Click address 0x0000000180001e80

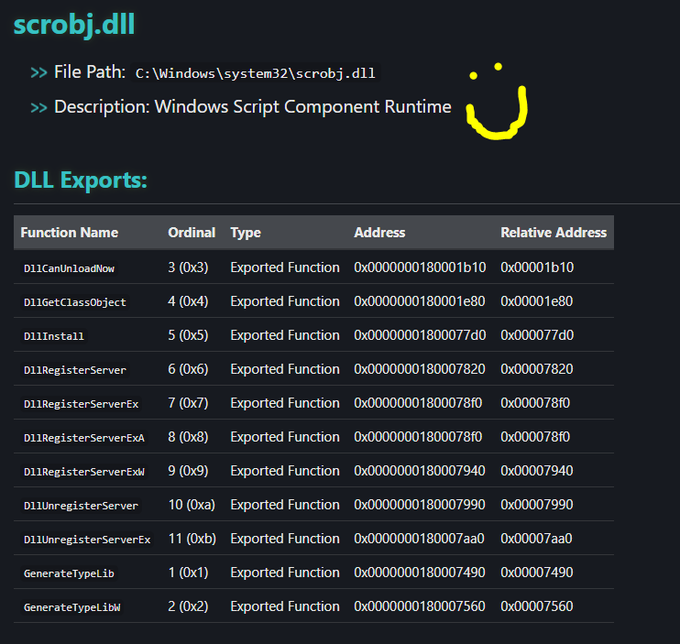pos(420,301)
